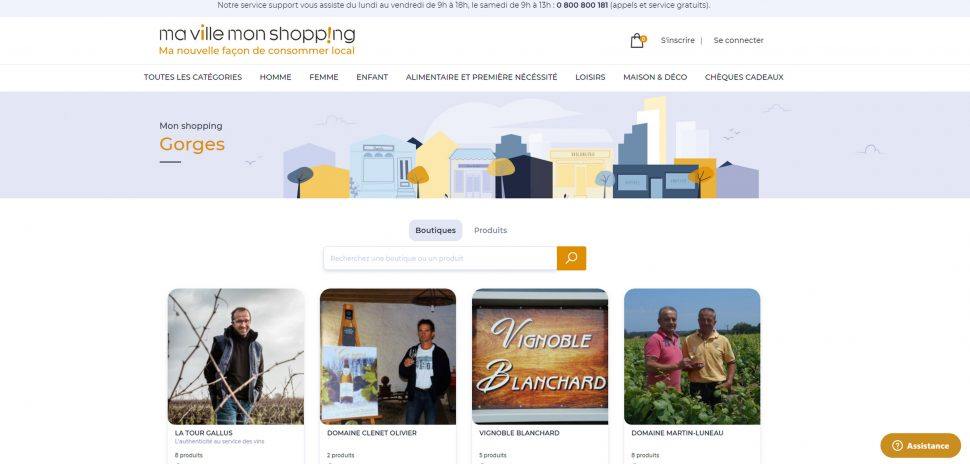Viewport: 970px width, 464px height.
Task: Select the Boutiques tab
Action: pyautogui.click(x=436, y=230)
